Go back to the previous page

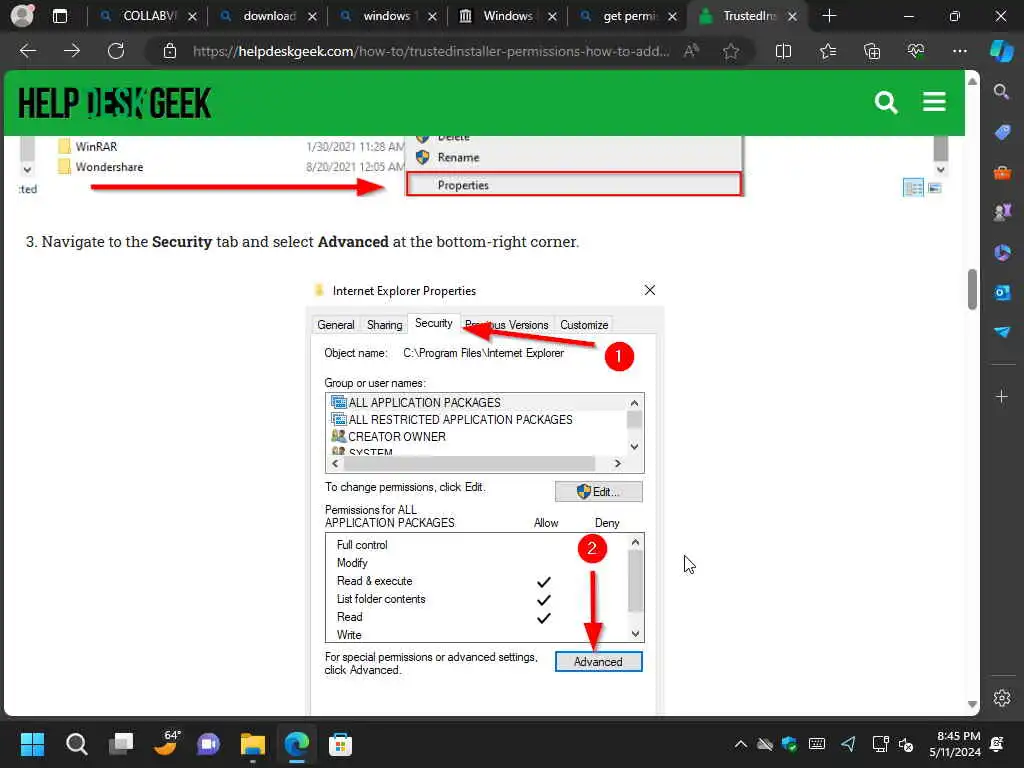tap(28, 51)
